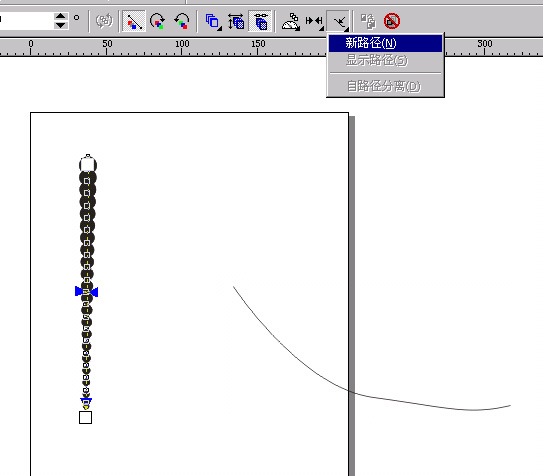Decrease blend angle with down spinner arrow

click(61, 25)
